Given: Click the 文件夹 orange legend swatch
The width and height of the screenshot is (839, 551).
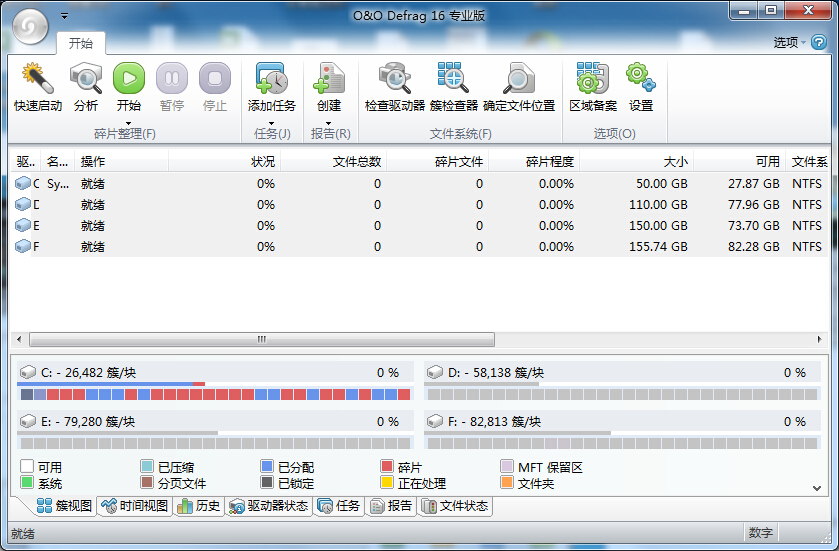Looking at the screenshot, I should tap(507, 482).
